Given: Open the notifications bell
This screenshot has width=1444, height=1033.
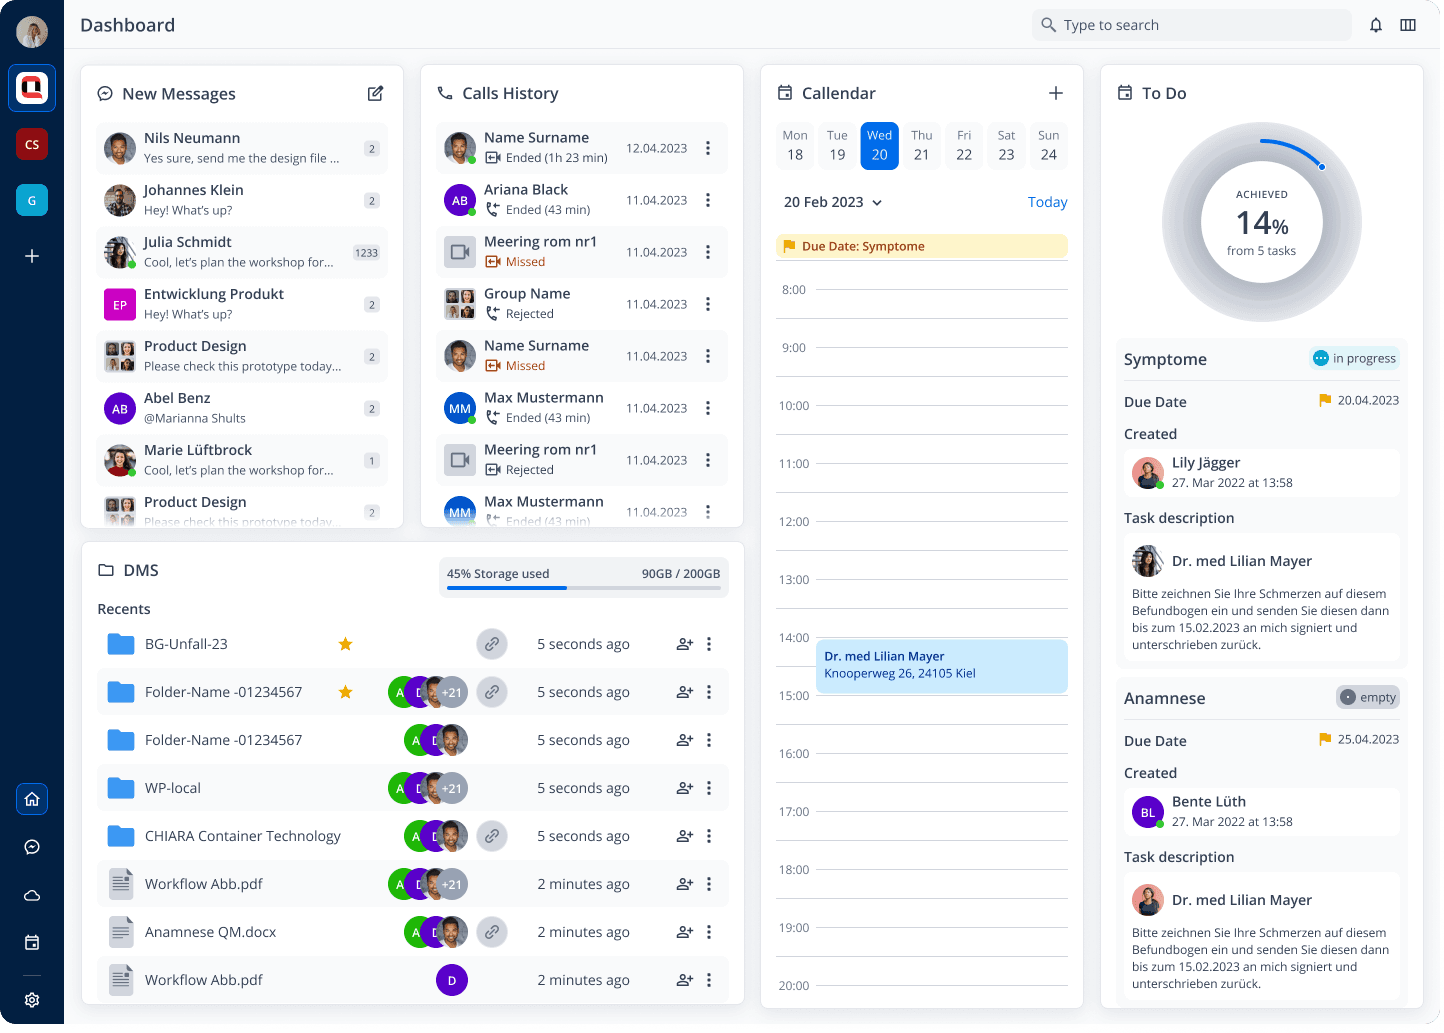Looking at the screenshot, I should [1376, 25].
